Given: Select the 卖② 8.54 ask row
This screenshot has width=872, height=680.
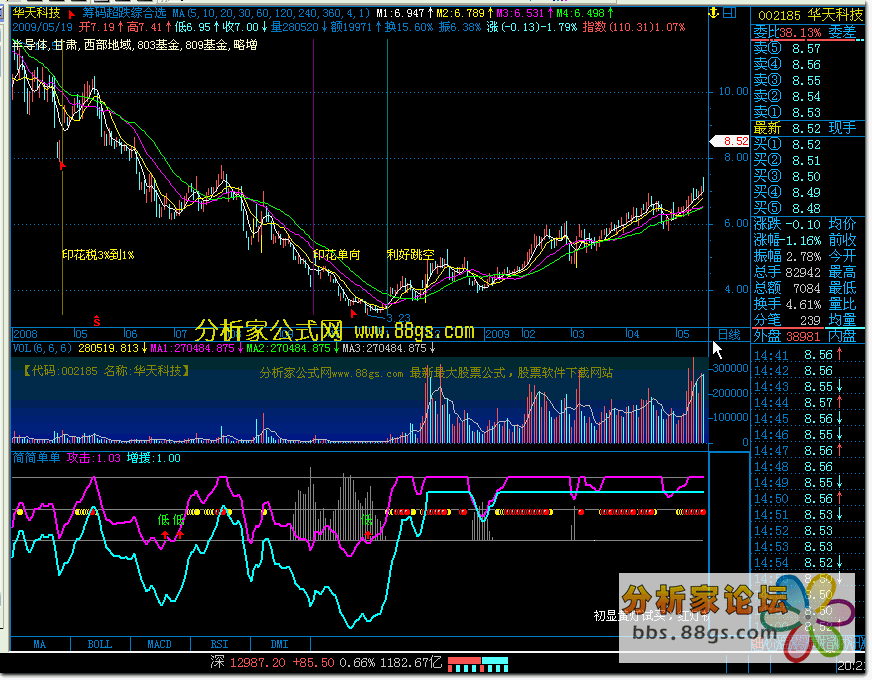Looking at the screenshot, I should (x=807, y=96).
